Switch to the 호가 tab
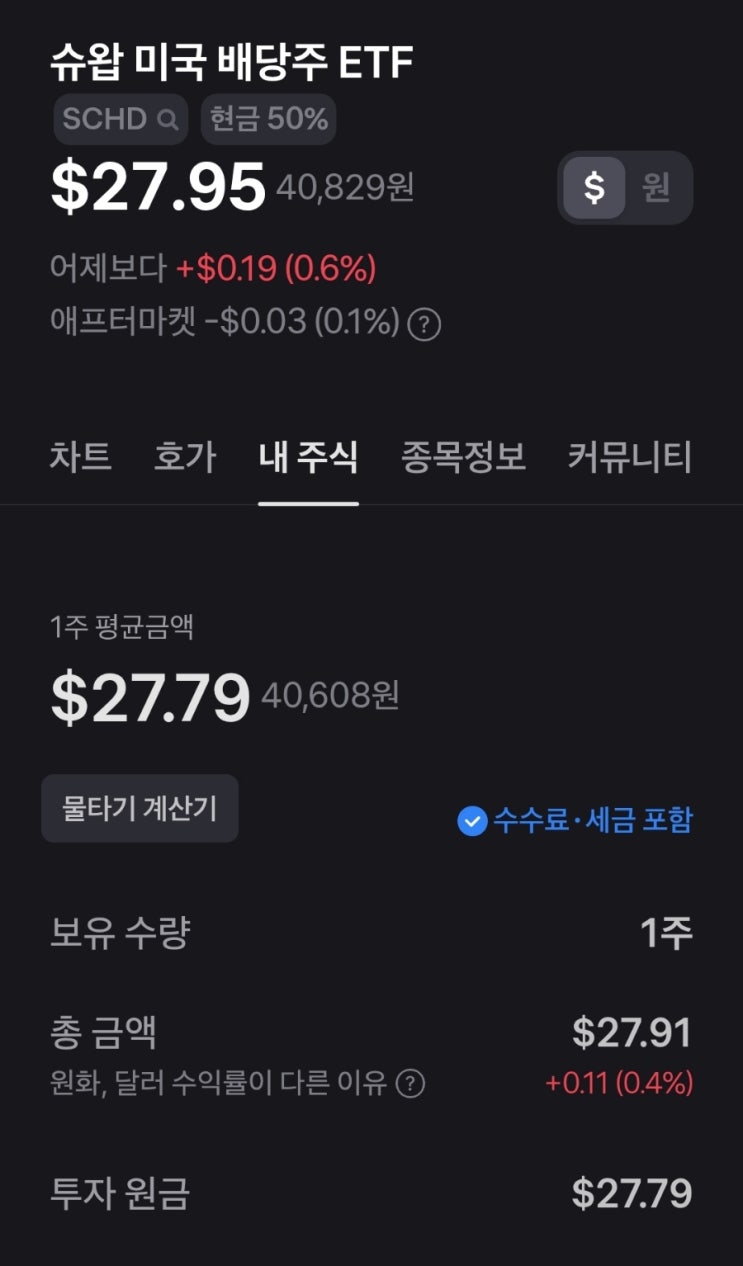This screenshot has width=743, height=1266. 185,457
